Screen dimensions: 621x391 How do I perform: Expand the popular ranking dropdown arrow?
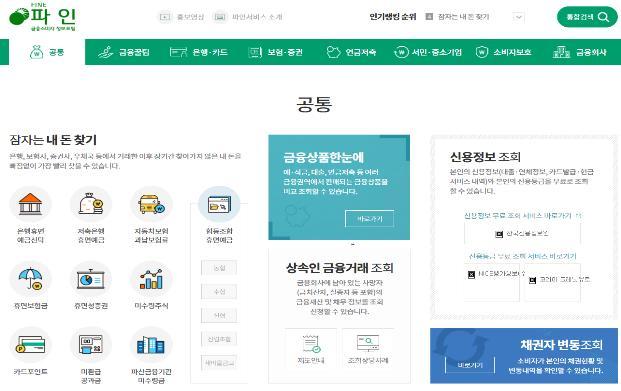(x=519, y=17)
